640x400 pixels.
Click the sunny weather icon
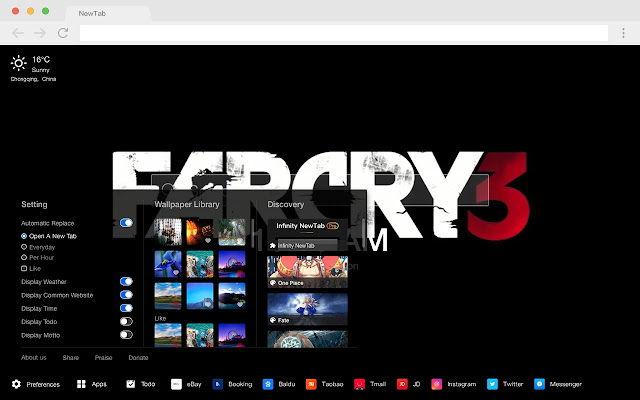tap(18, 63)
